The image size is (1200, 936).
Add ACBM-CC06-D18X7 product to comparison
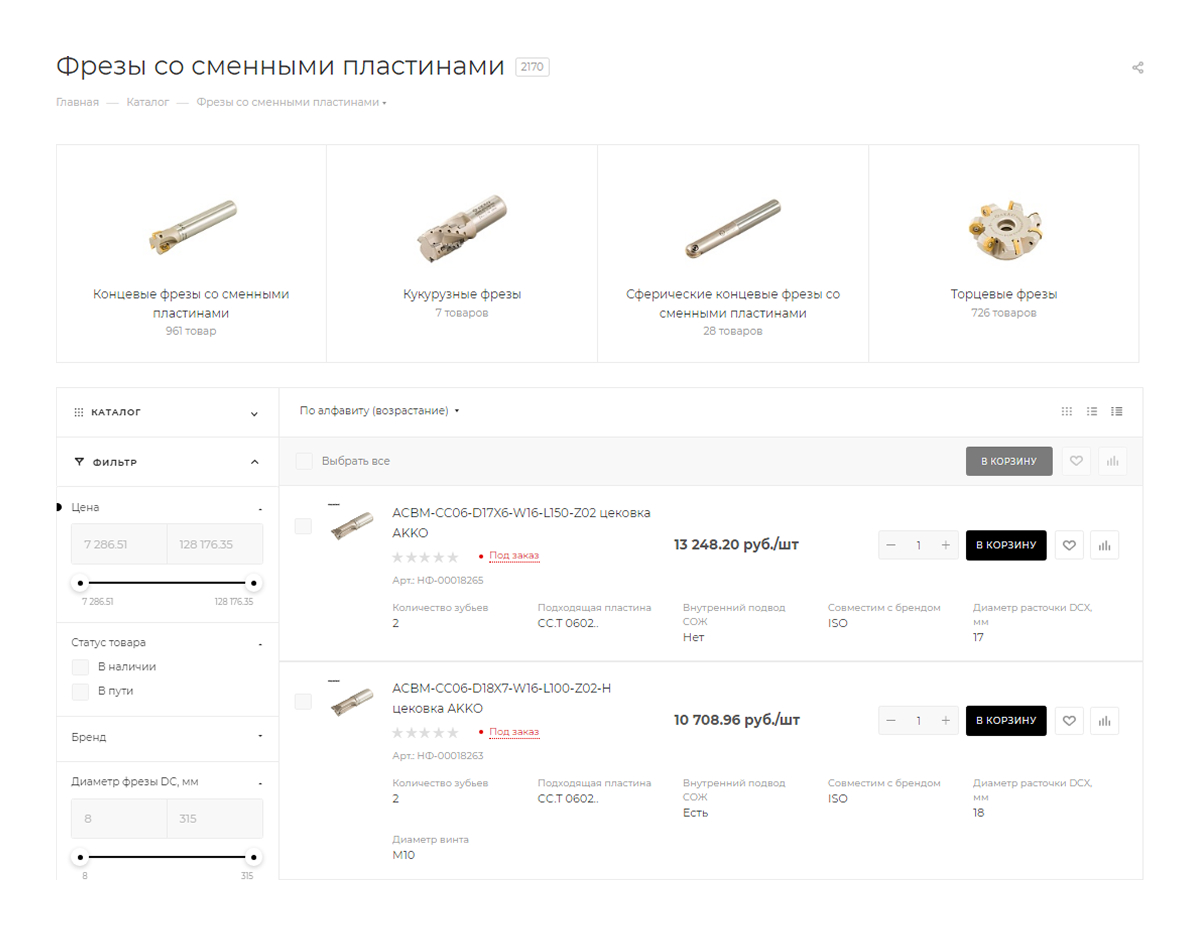(x=1104, y=721)
